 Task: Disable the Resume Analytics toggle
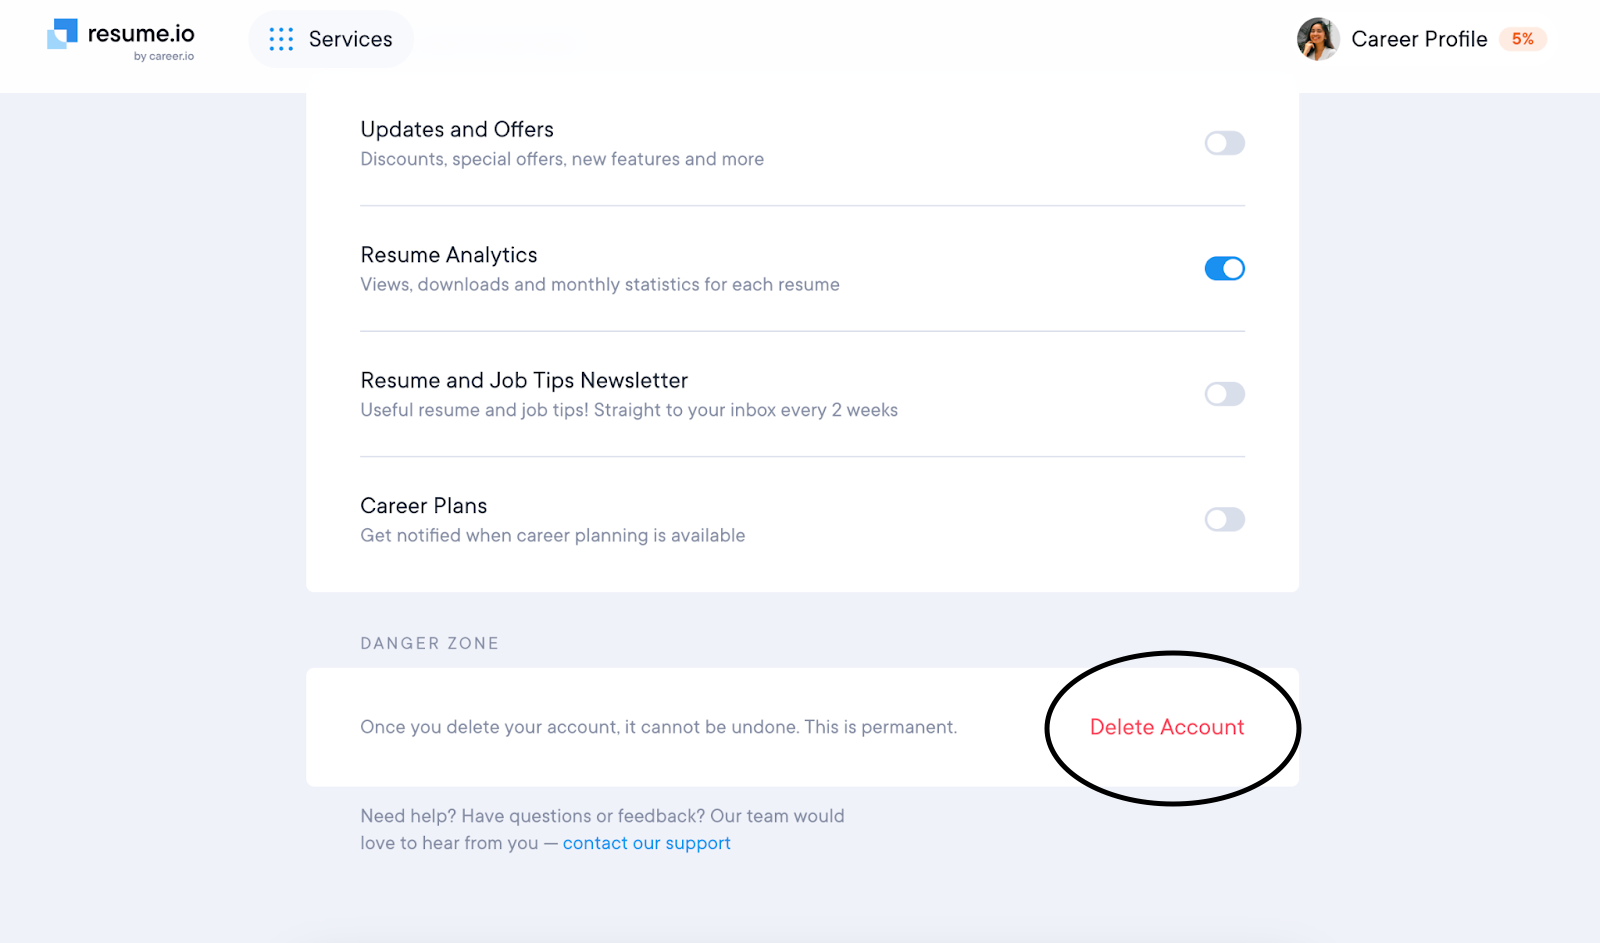pyautogui.click(x=1224, y=269)
